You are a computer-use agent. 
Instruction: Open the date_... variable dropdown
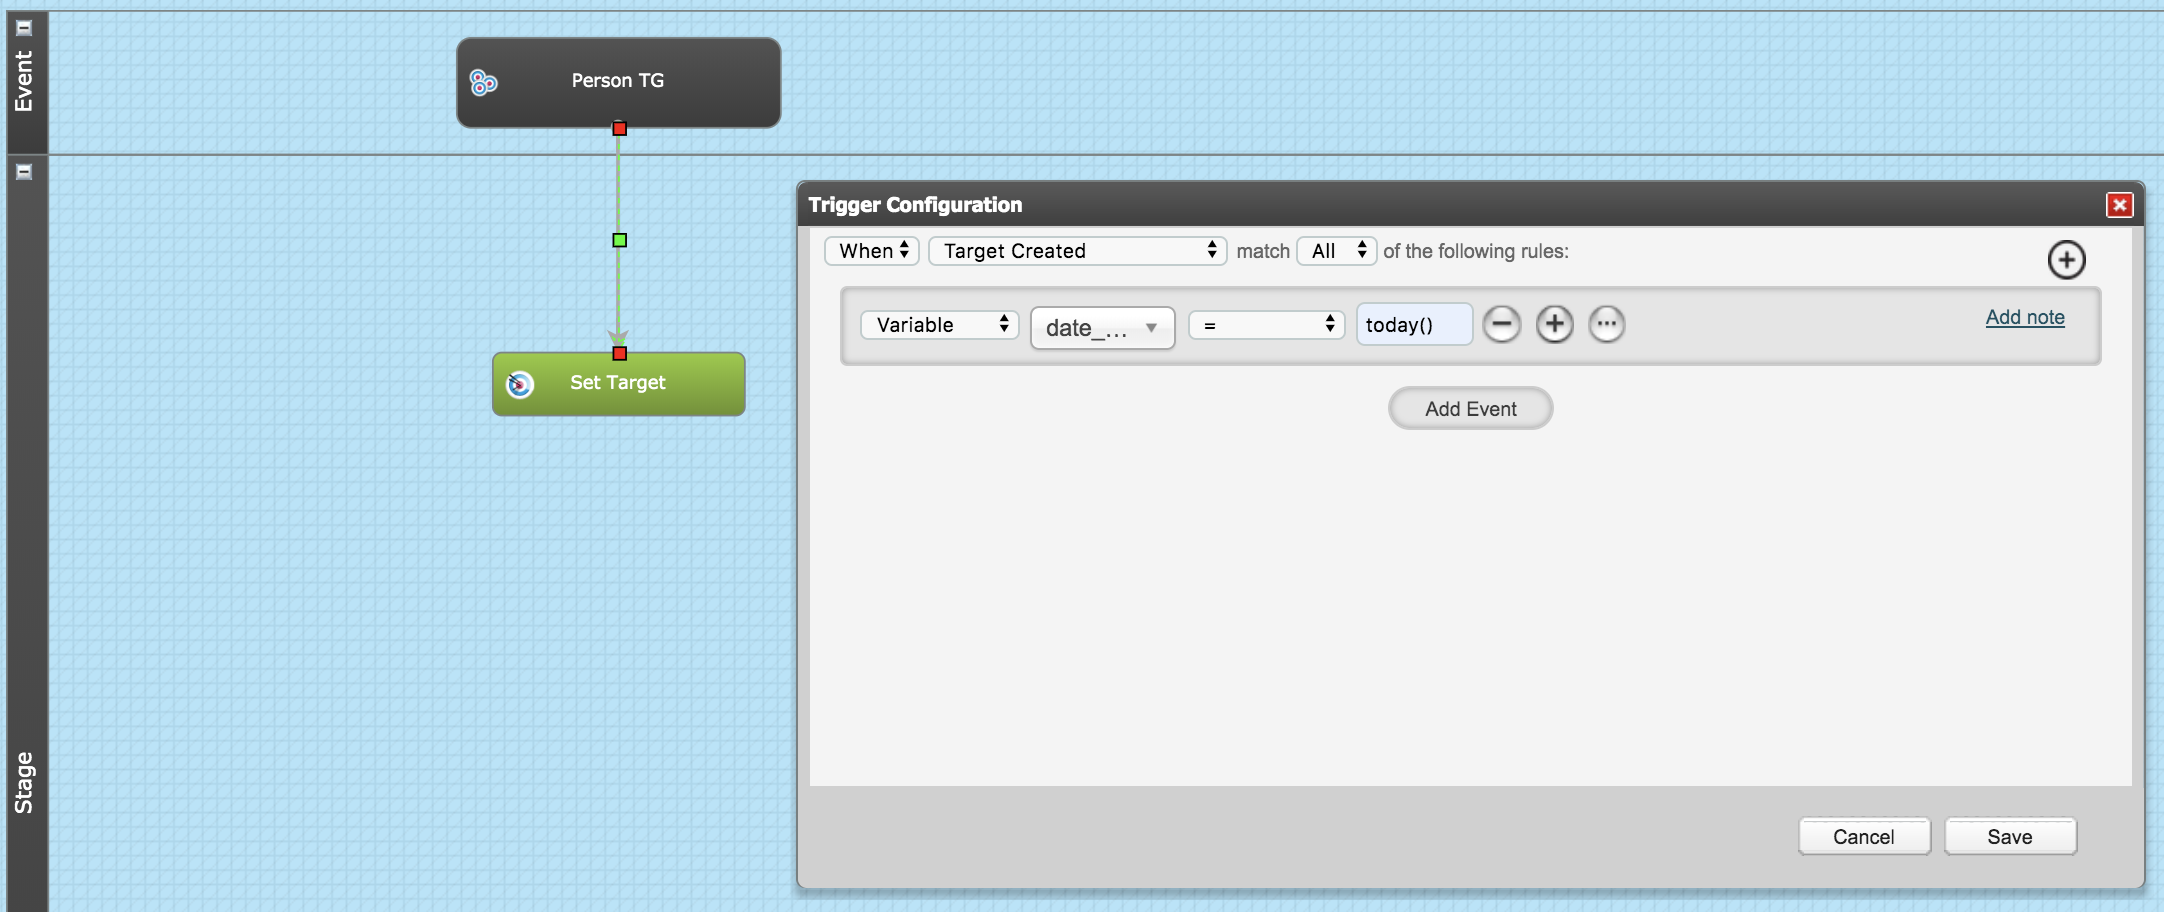(x=1103, y=328)
